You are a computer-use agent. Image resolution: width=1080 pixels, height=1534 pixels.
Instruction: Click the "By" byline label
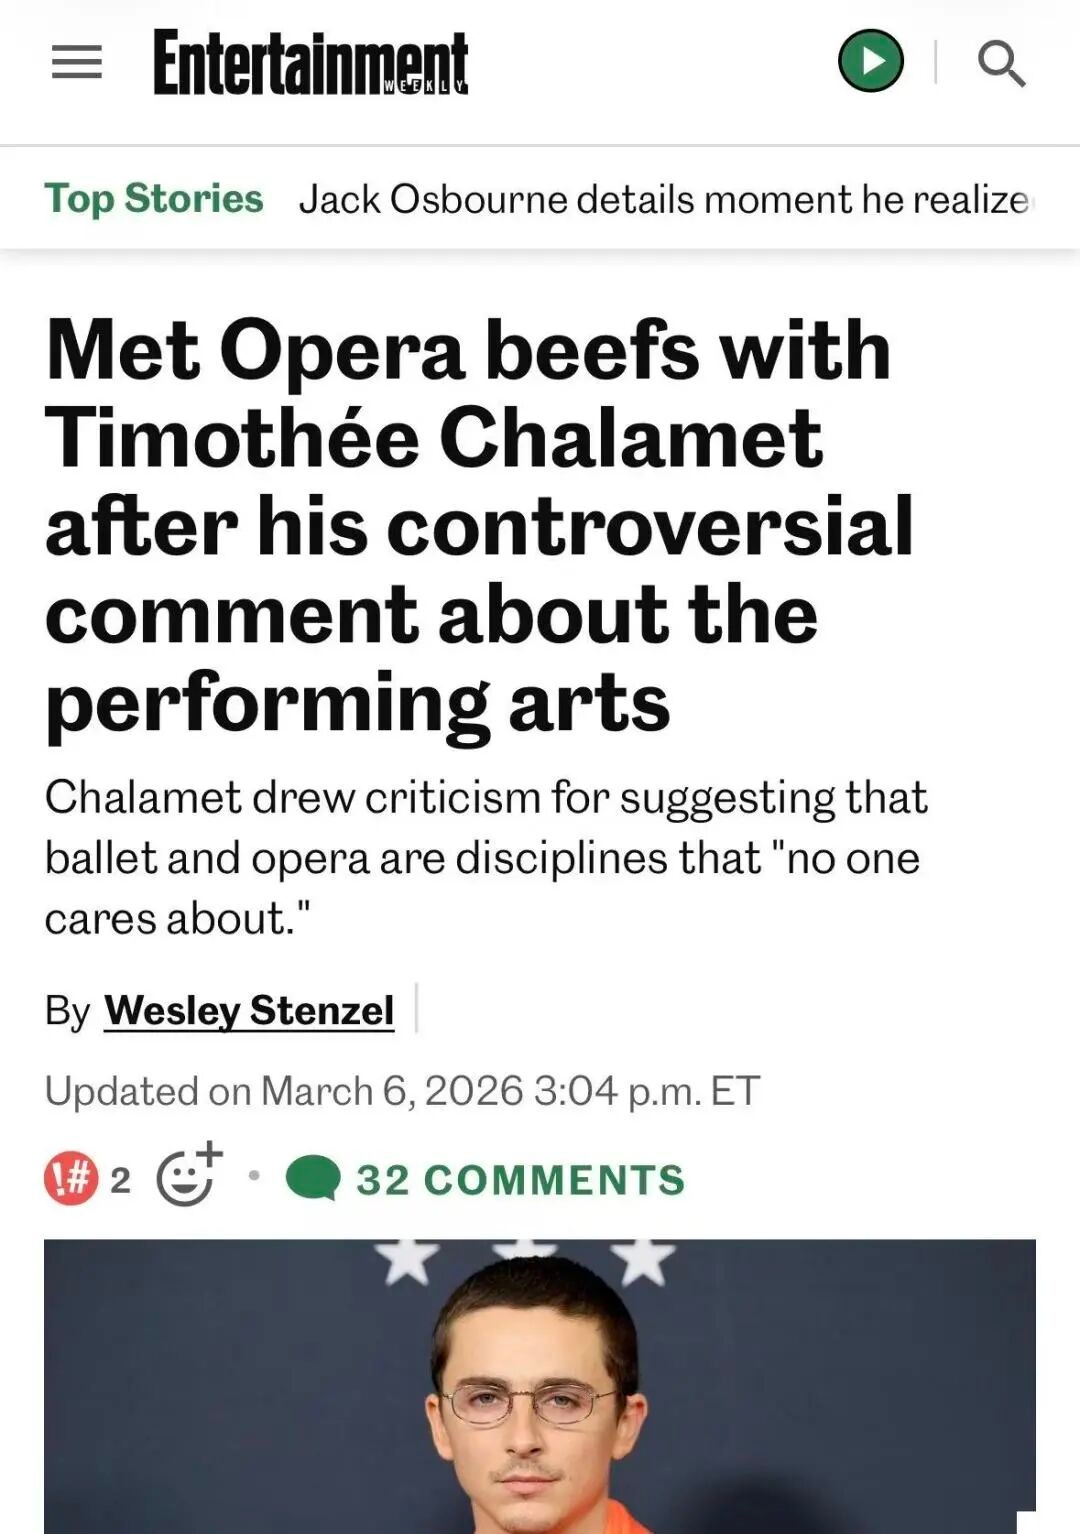[67, 1011]
